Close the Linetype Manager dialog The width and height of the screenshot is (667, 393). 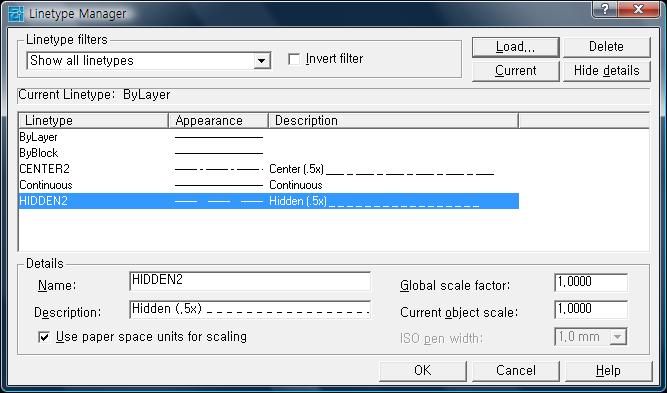(639, 9)
